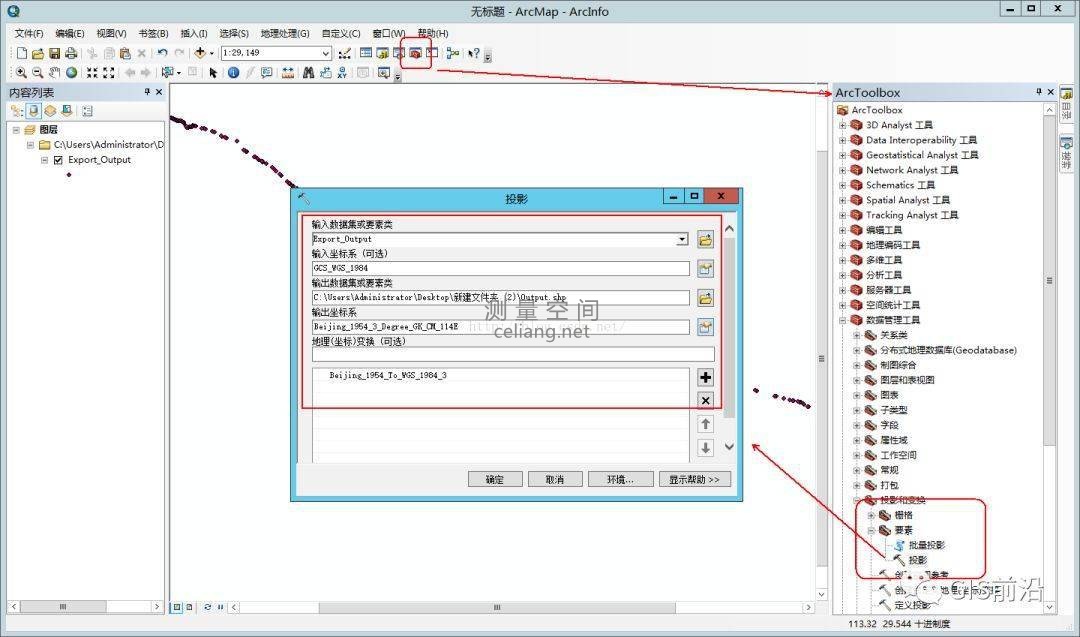
Task: Add a geographic transformation with plus
Action: coord(705,377)
